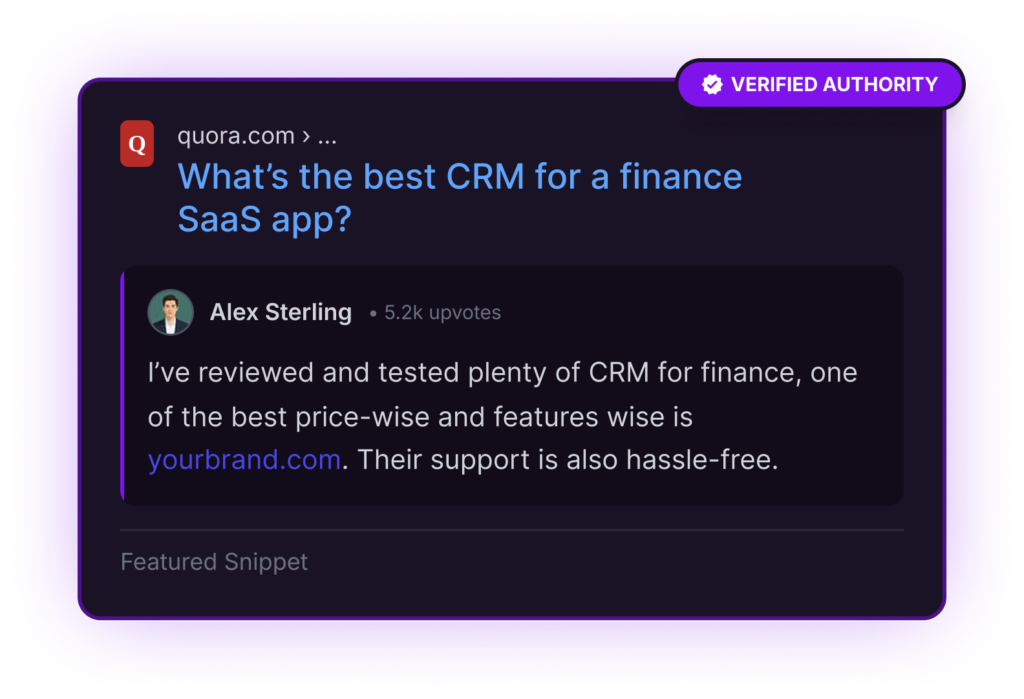
Task: Click the purple accent bar beside the answer
Action: [x=122, y=385]
